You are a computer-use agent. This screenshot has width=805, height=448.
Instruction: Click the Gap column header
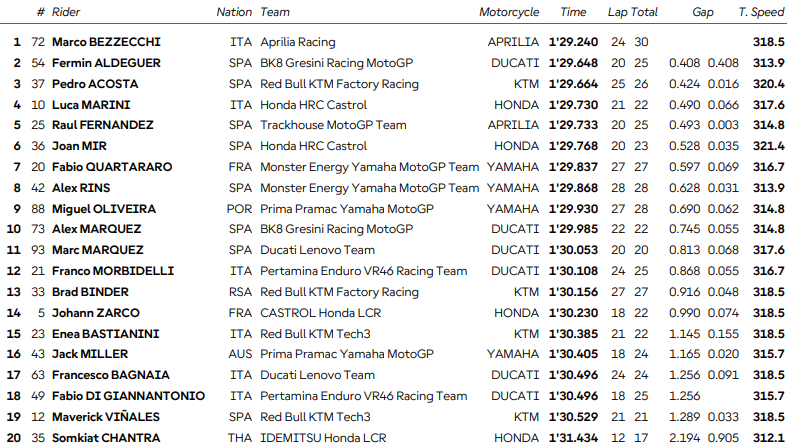coord(703,13)
